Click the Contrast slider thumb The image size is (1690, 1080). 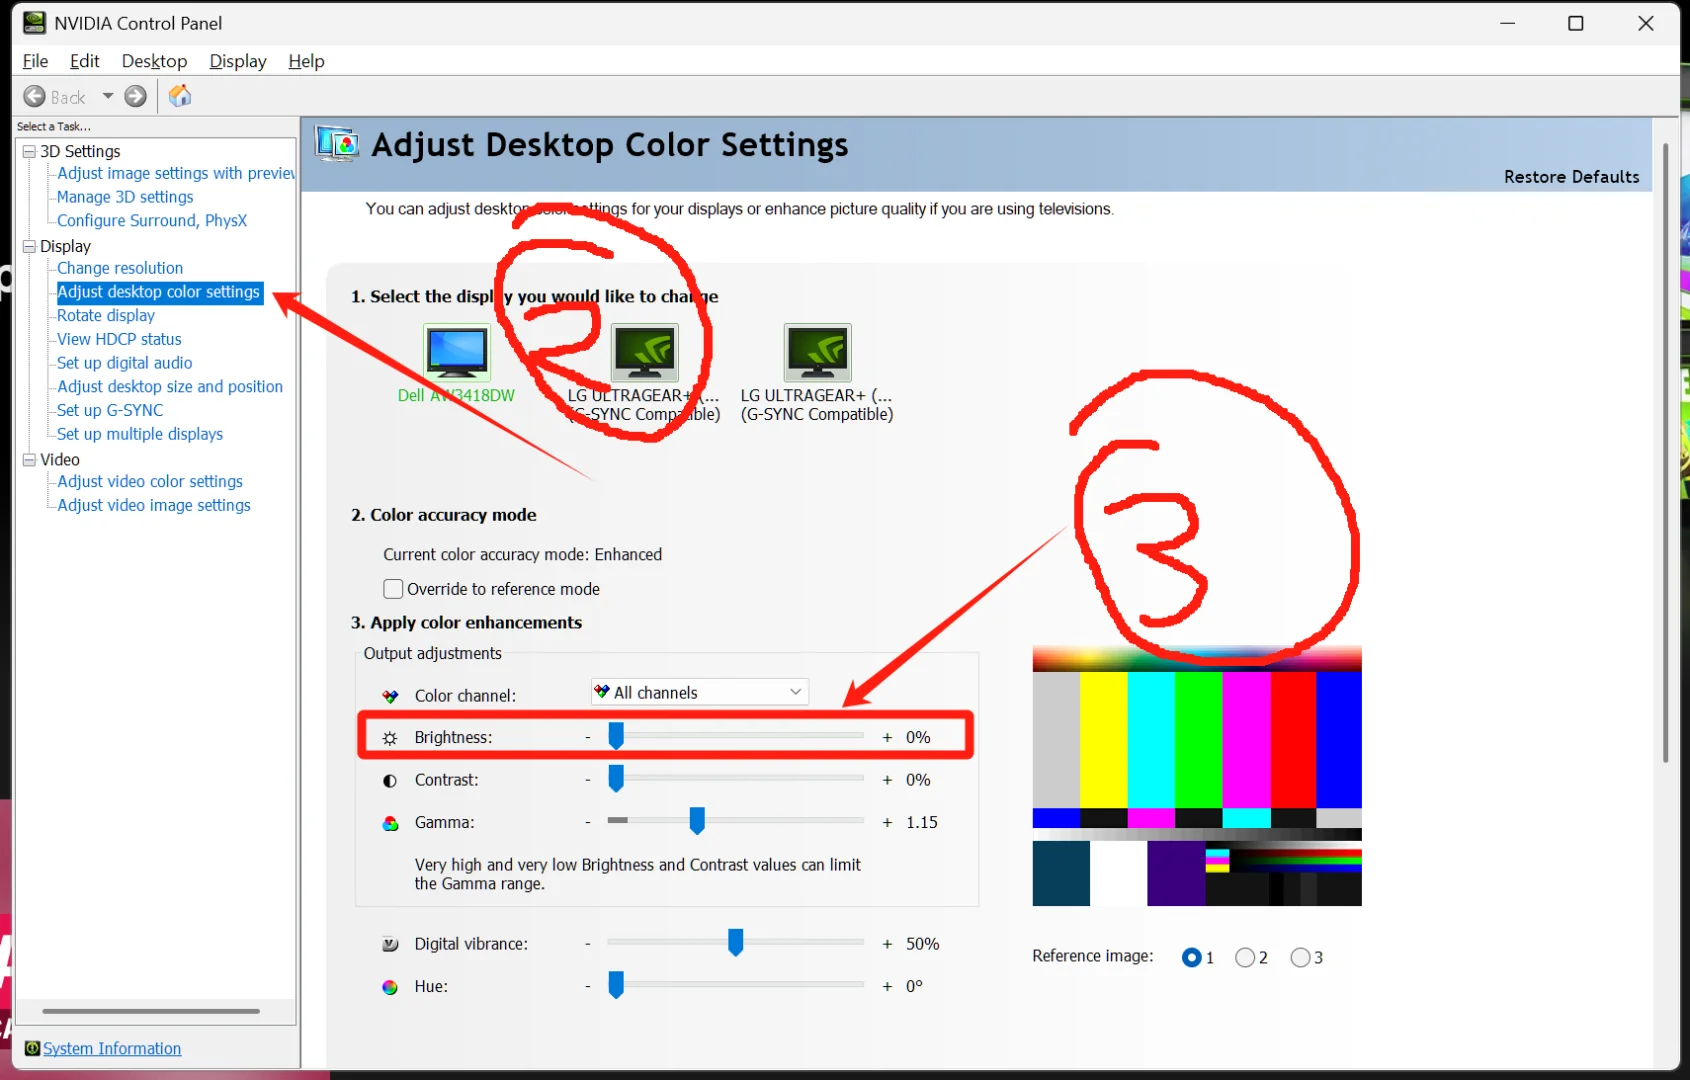tap(616, 778)
